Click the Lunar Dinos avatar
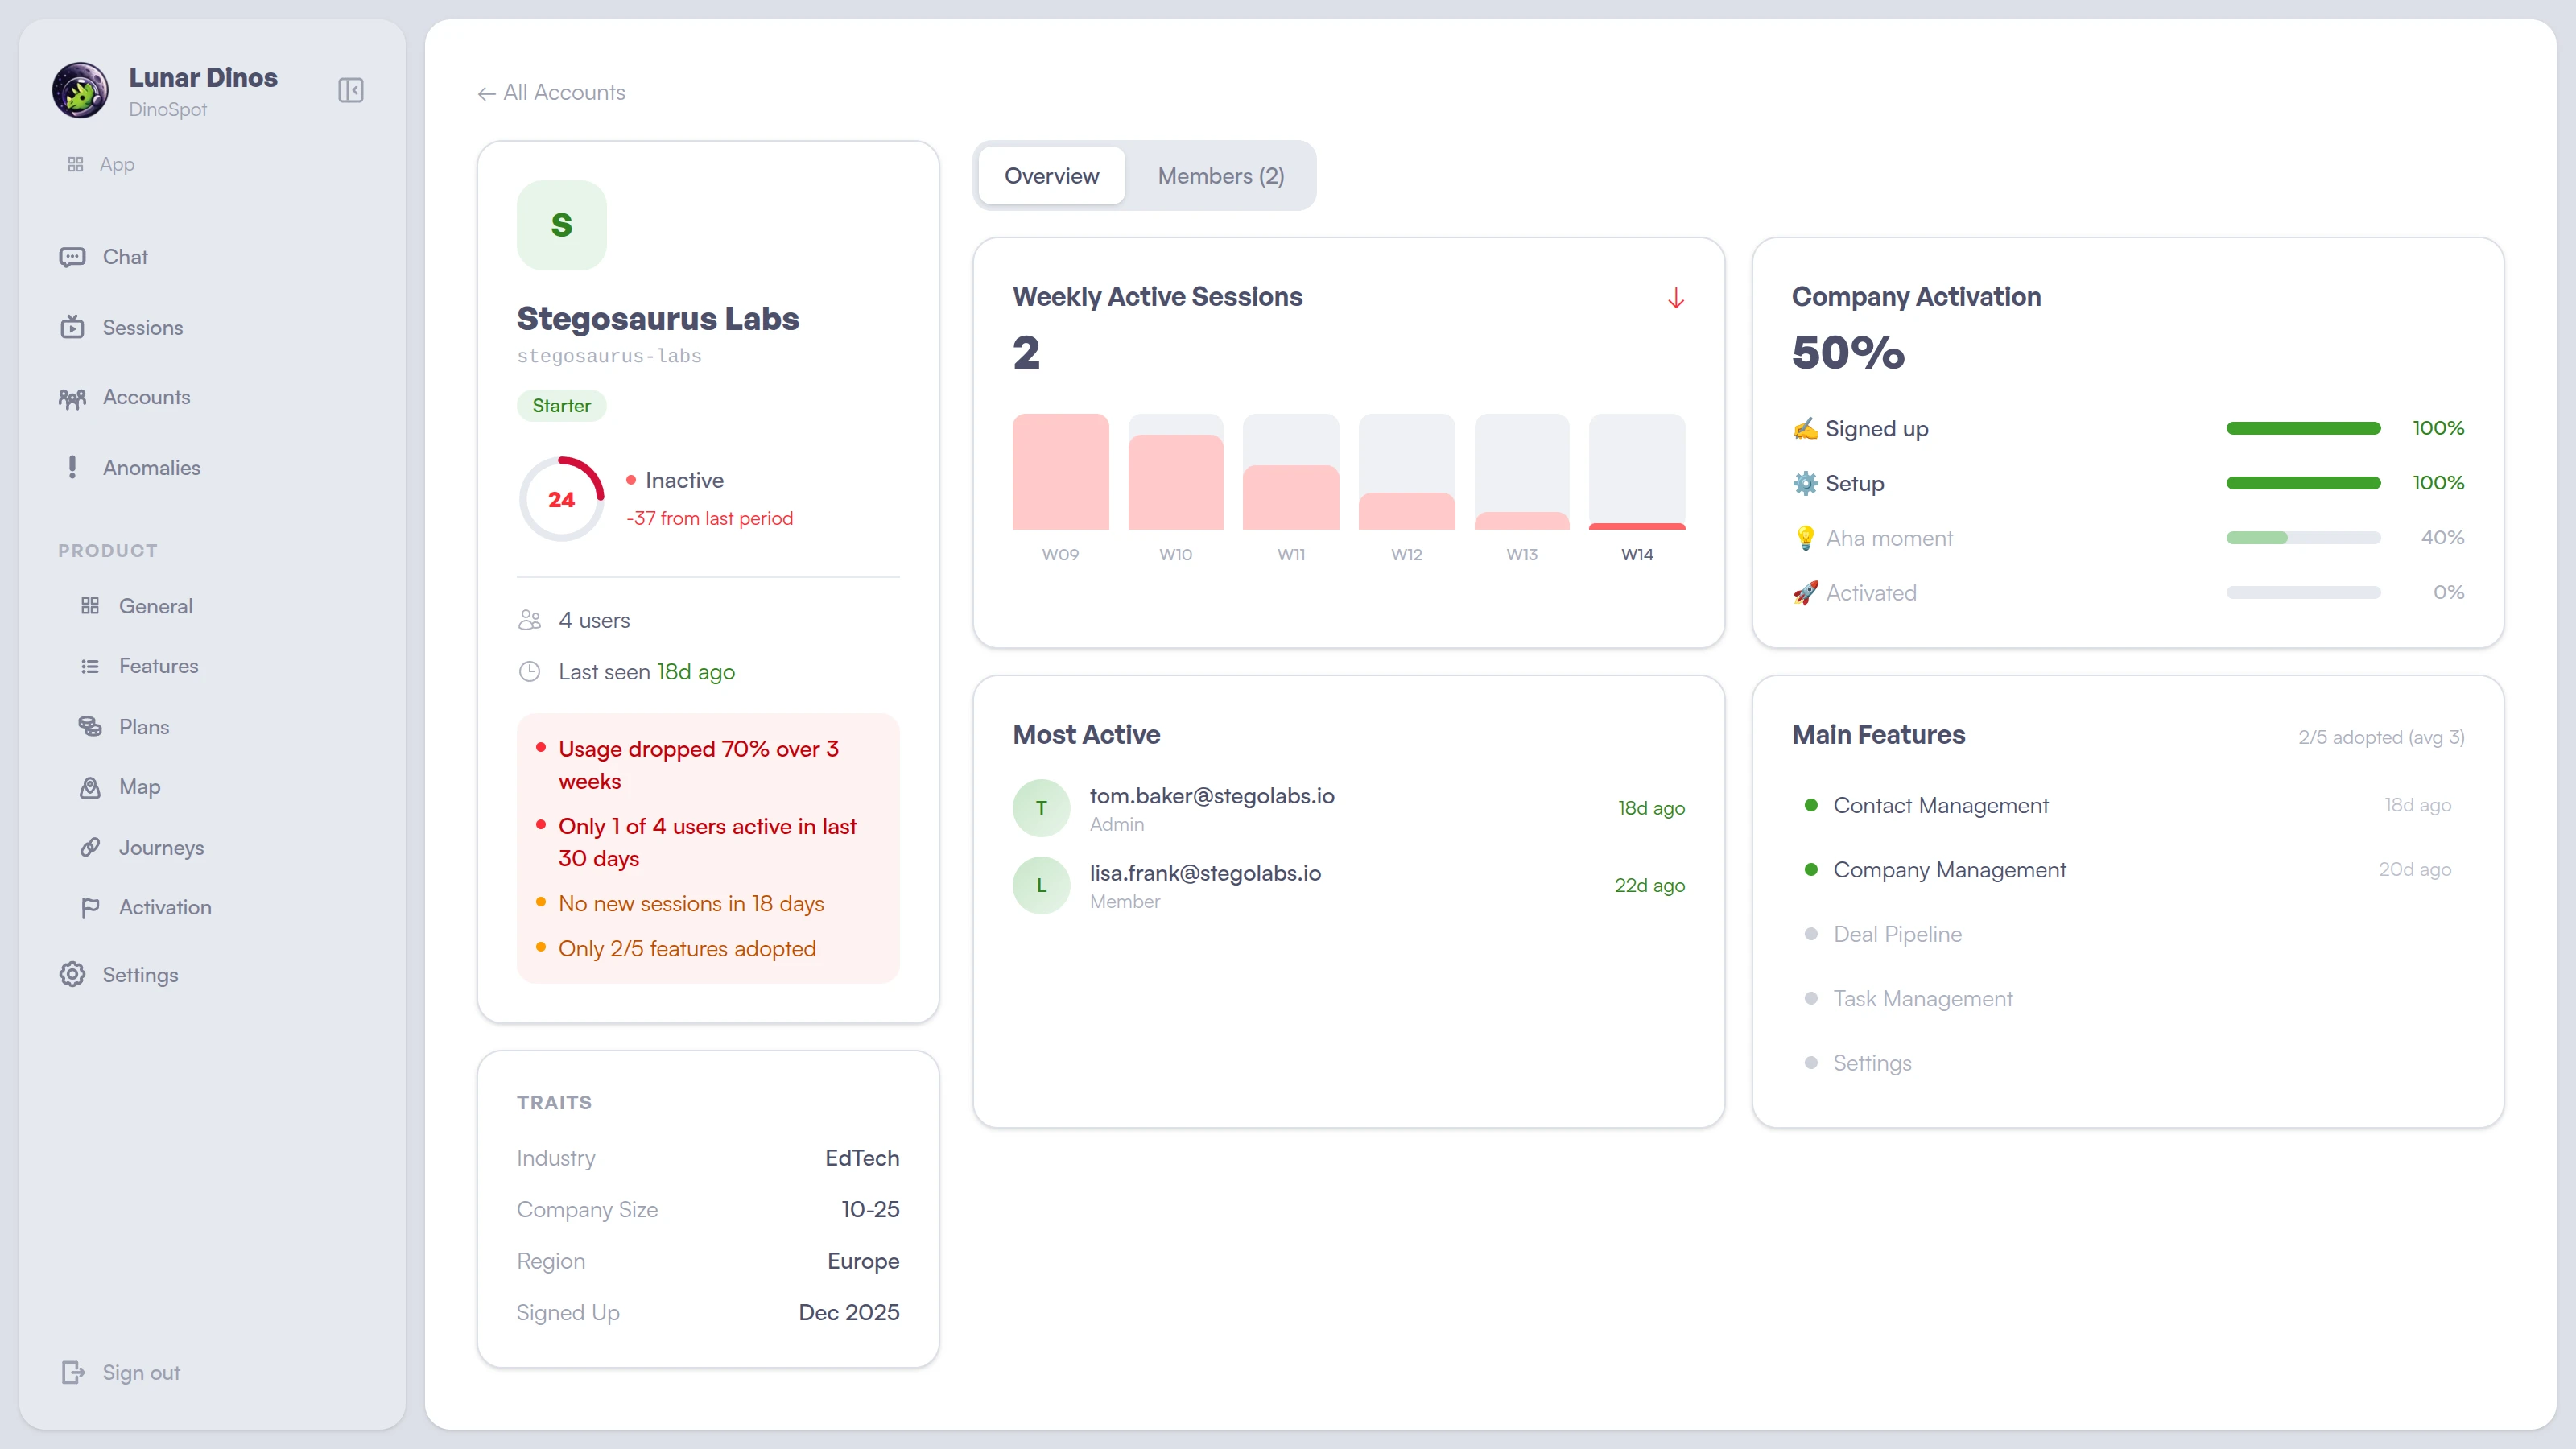This screenshot has height=1449, width=2576. click(x=80, y=90)
